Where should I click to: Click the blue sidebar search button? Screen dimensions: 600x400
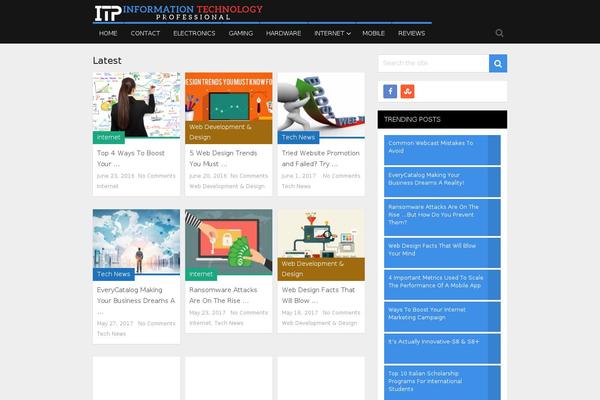[x=498, y=63]
